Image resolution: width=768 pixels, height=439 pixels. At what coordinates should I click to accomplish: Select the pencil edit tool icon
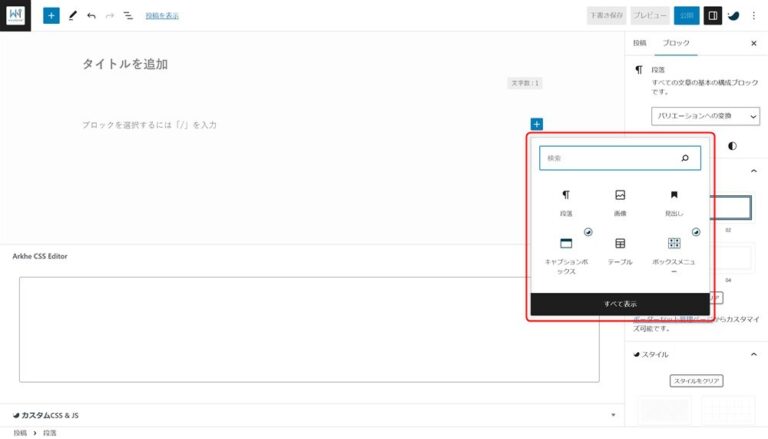(72, 16)
